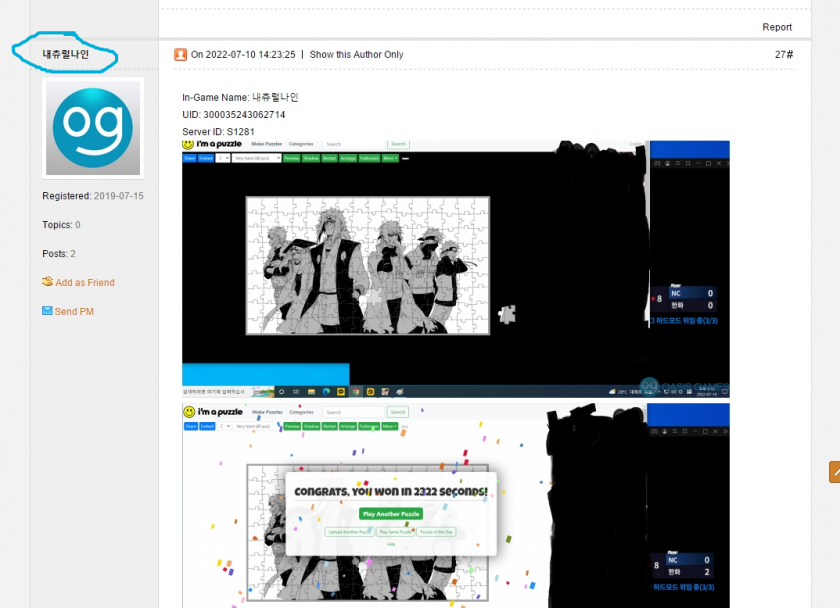This screenshot has width=840, height=608.
Task: Click the orange back-to-top arrow button
Action: click(x=834, y=470)
